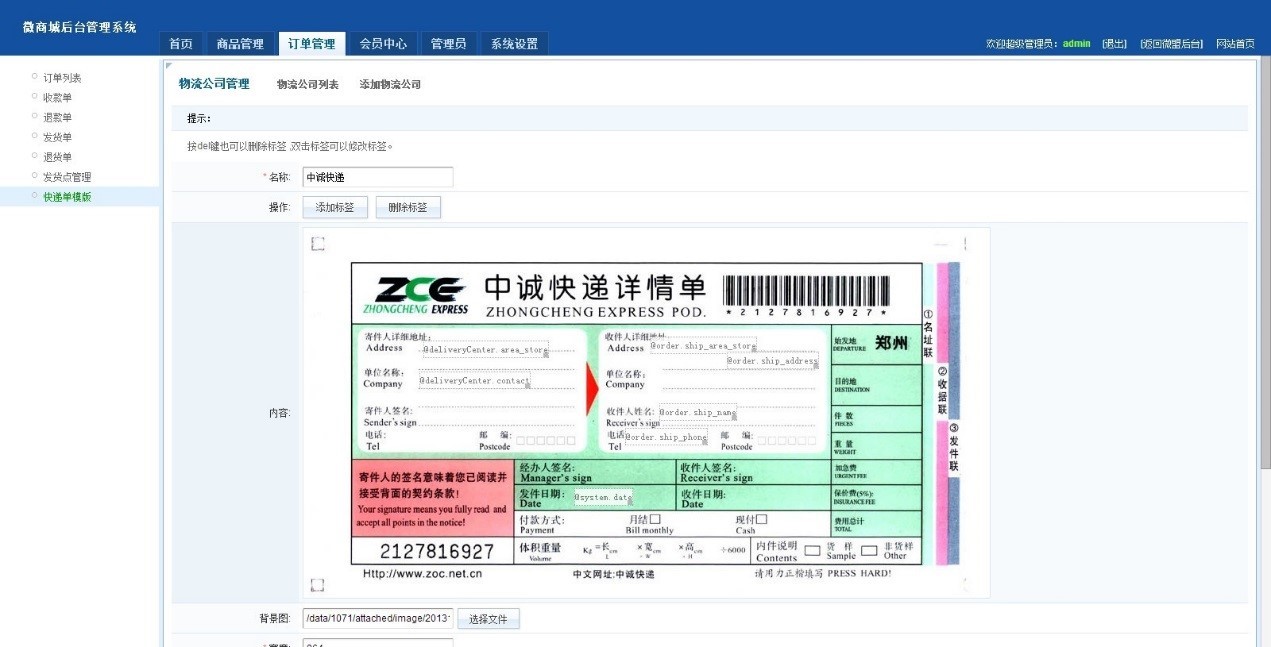
Task: Click the top-left corner handle icon of canvas
Action: (x=318, y=244)
